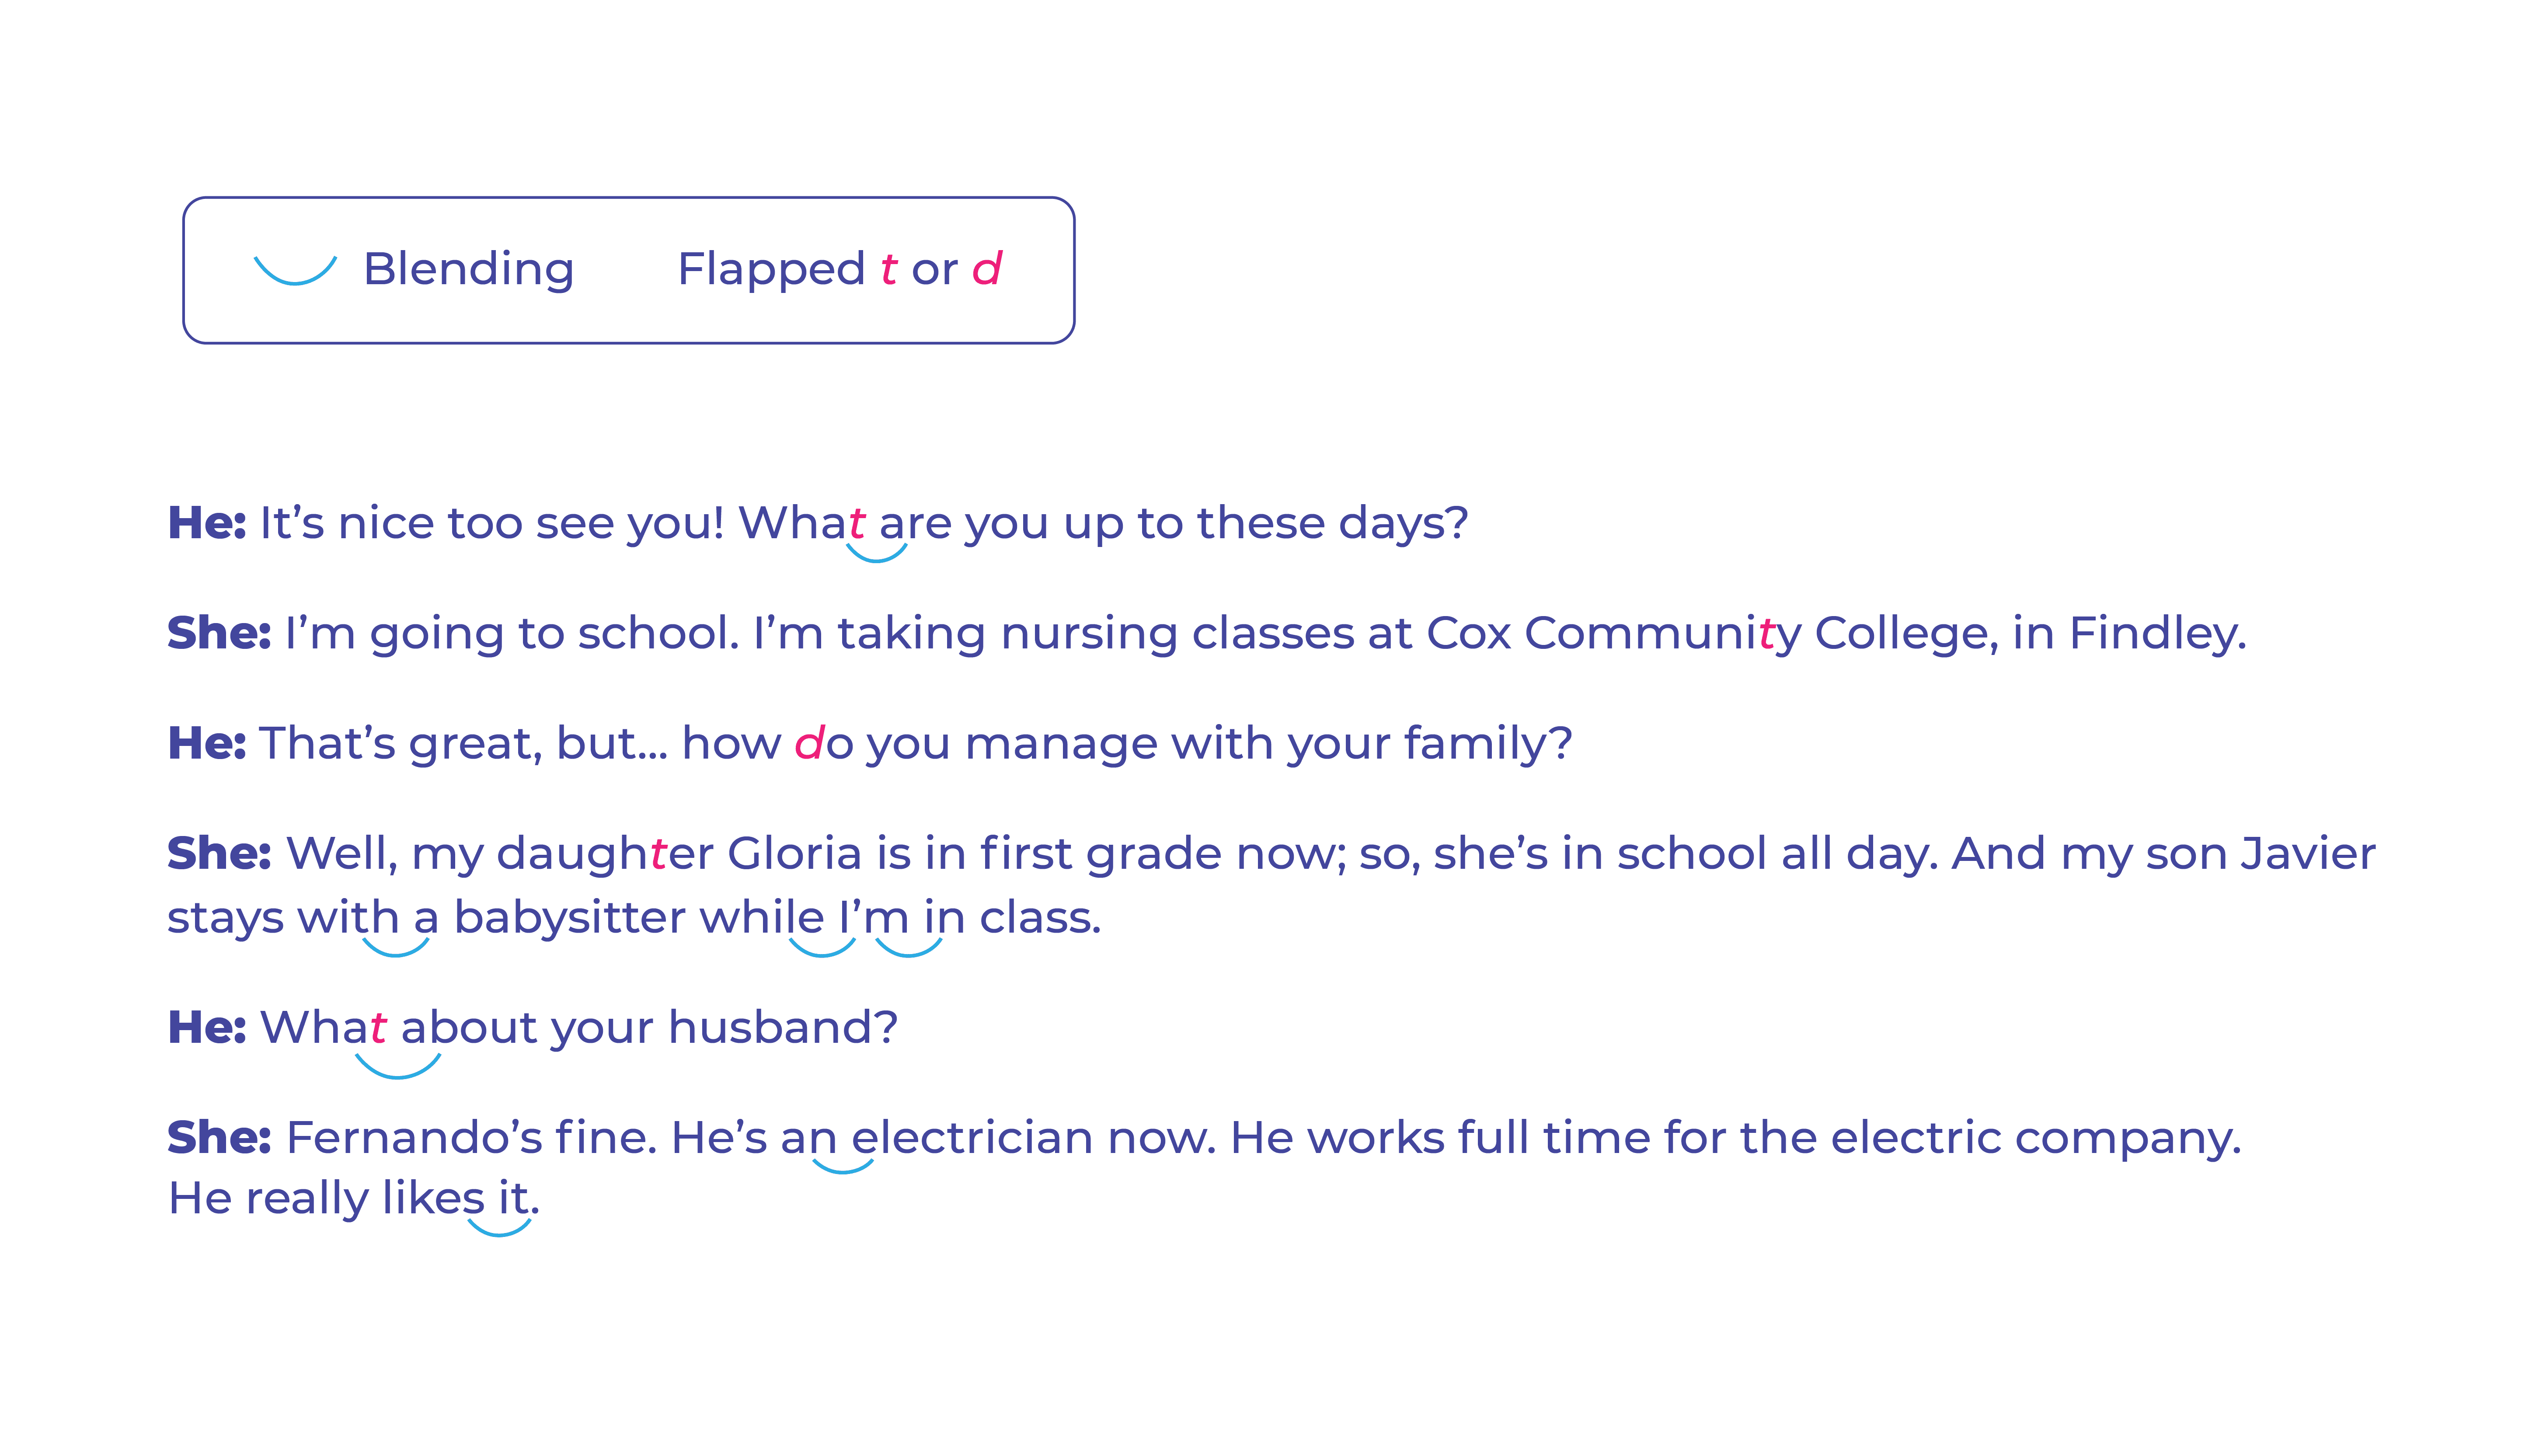Image resolution: width=2529 pixels, height=1456 pixels.
Task: Click the blending arc under 'an electrician'
Action: coord(843,1165)
